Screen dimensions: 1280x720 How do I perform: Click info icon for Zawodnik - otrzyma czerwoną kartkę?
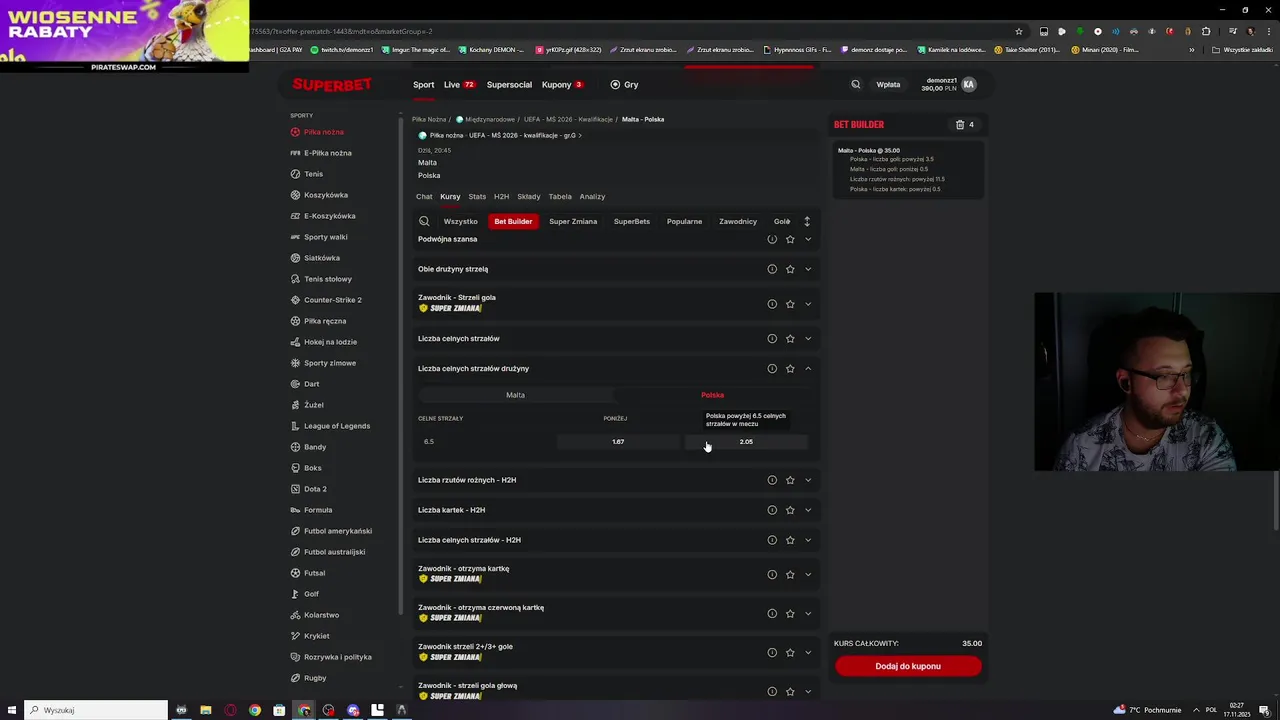pos(772,613)
